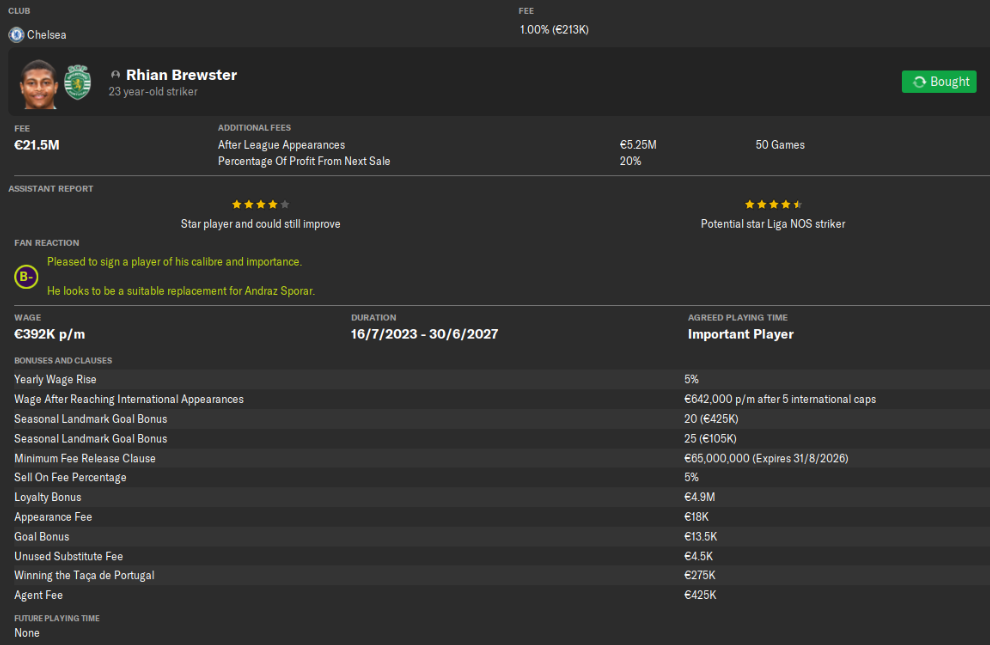Click the Chelsea club badge icon
990x645 pixels.
16,34
